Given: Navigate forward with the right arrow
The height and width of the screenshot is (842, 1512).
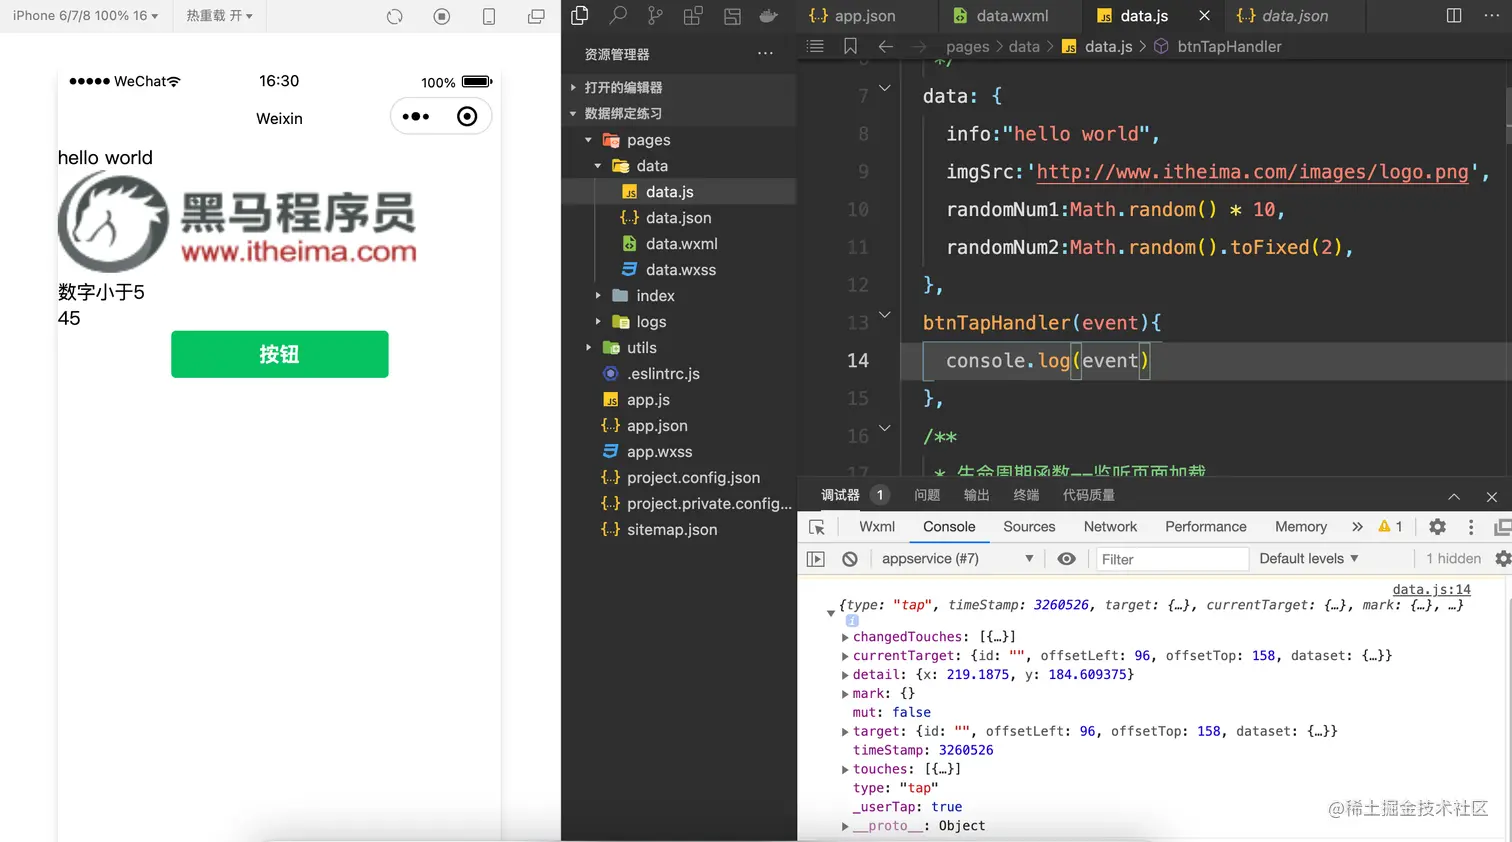Looking at the screenshot, I should click(x=919, y=46).
